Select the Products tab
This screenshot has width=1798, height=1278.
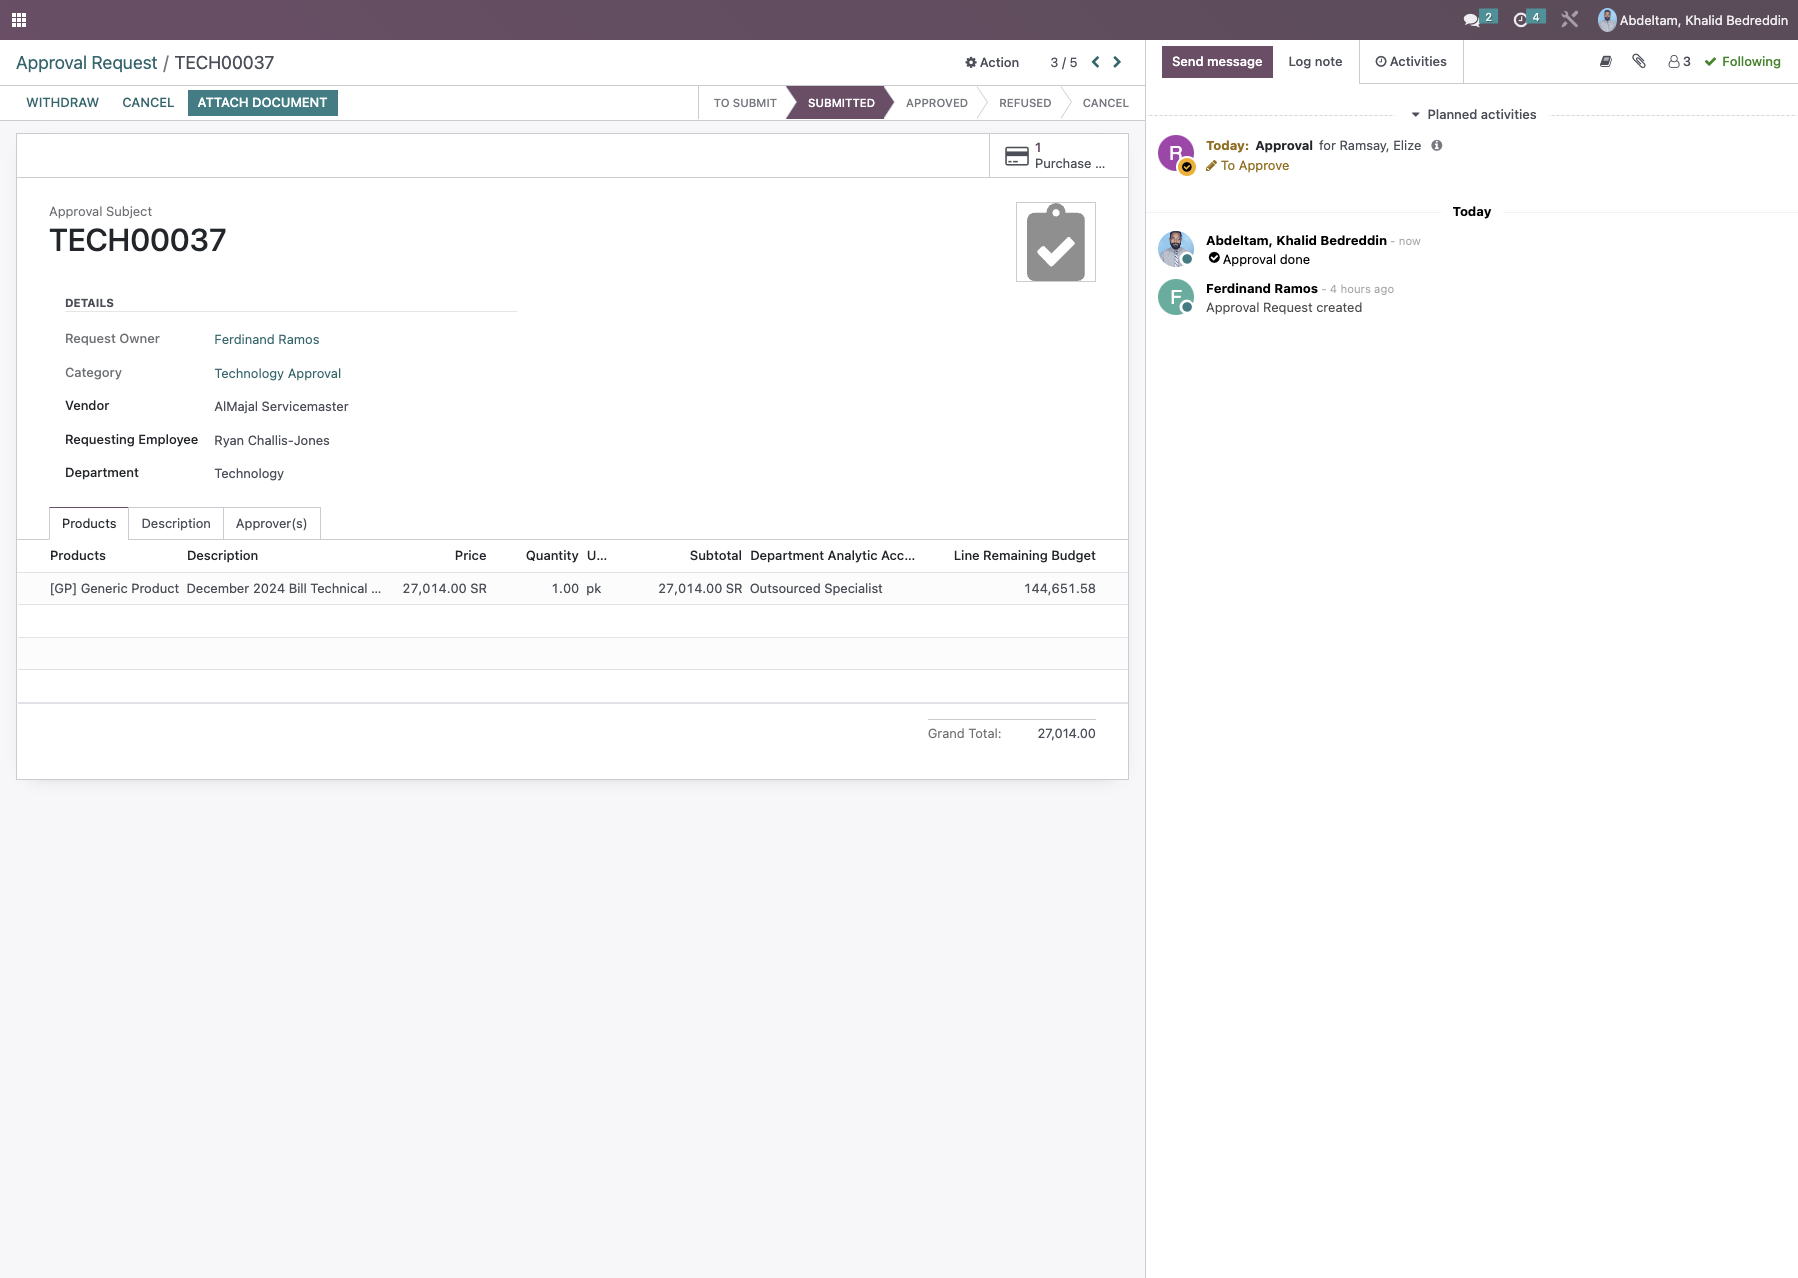[89, 524]
